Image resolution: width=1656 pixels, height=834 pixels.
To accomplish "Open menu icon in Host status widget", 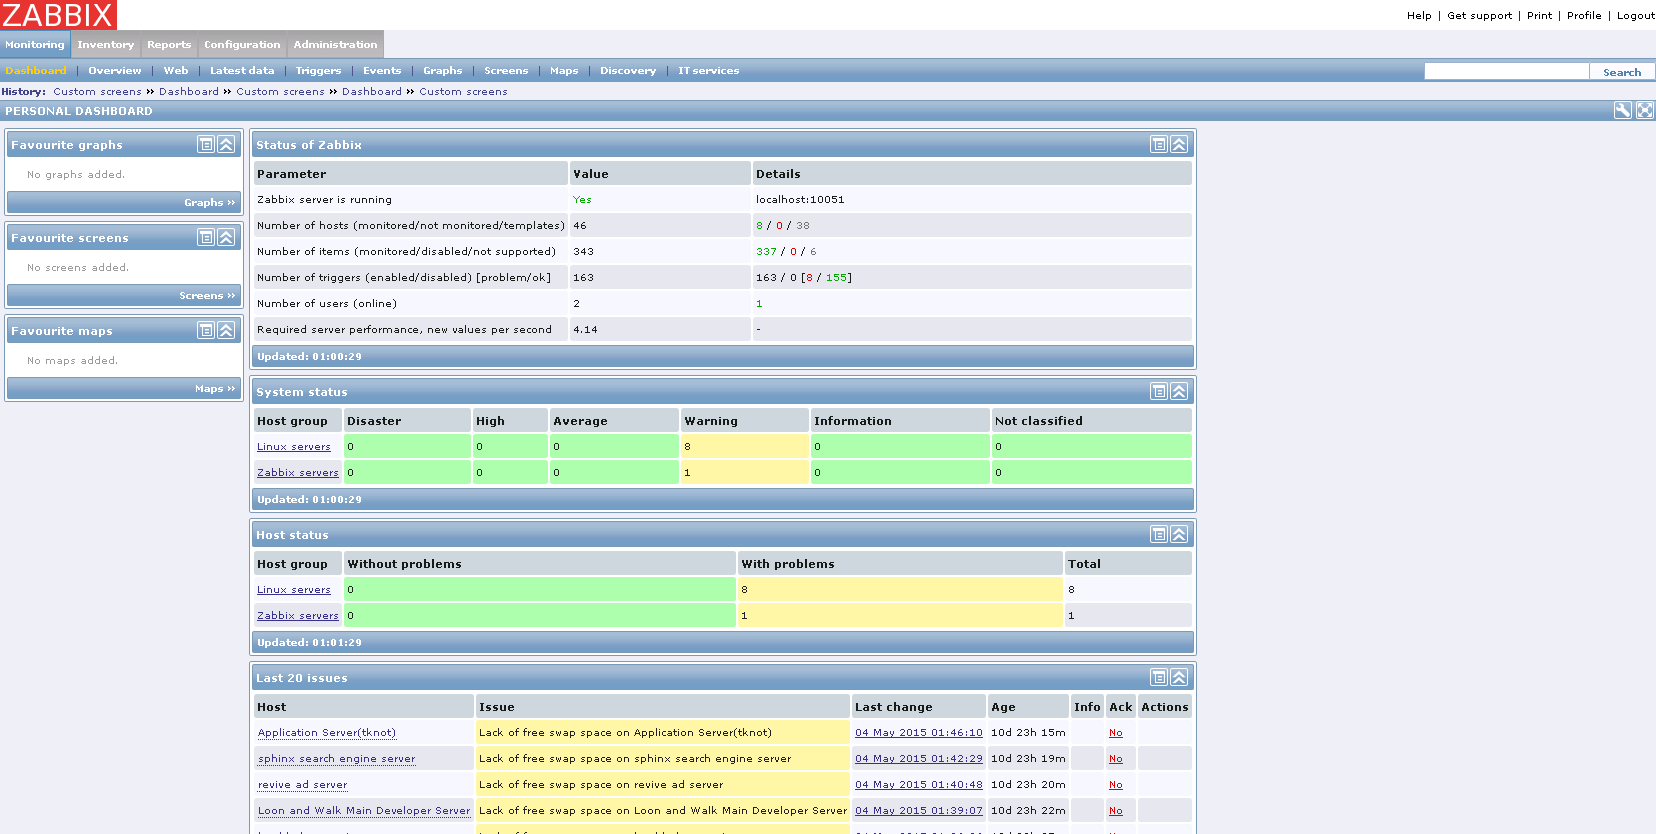I will coord(1159,535).
